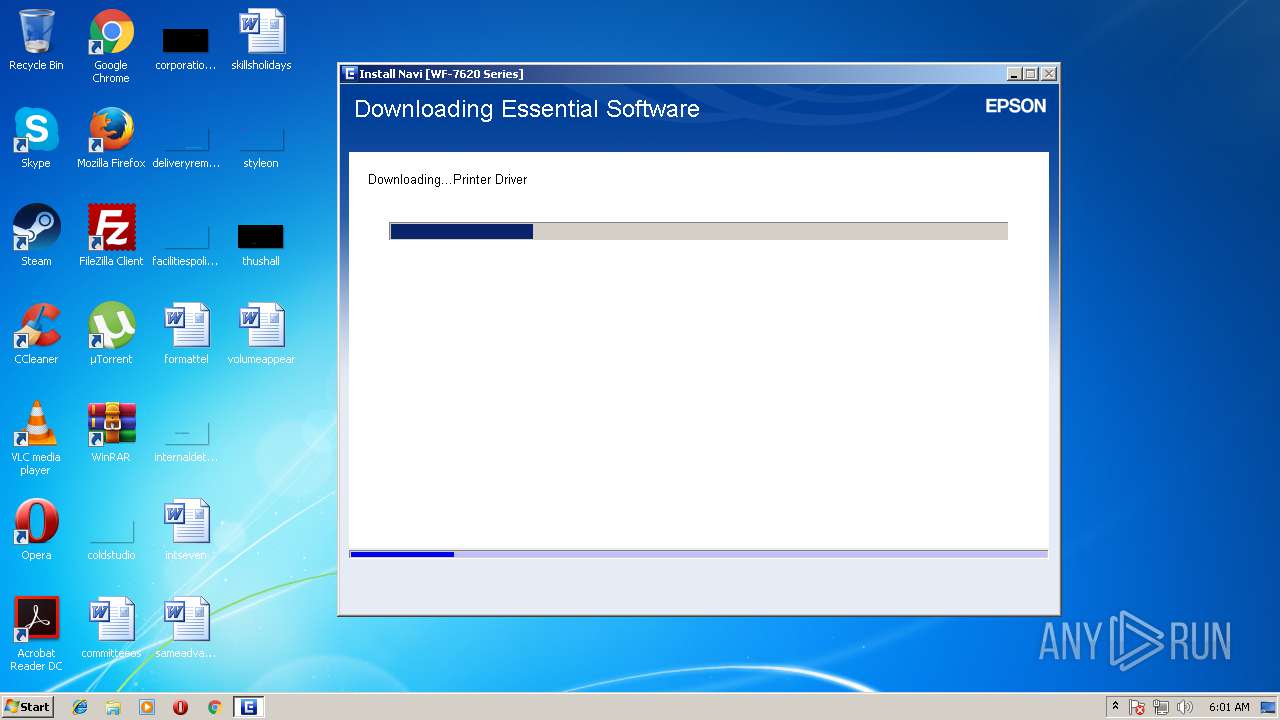
Task: Click the Install Navi window title bar
Action: click(x=698, y=74)
